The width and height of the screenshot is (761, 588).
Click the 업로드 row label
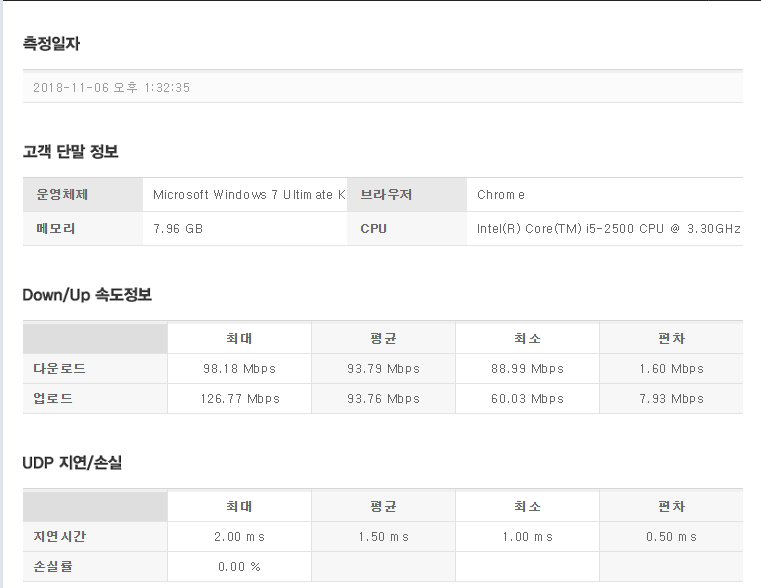[53, 399]
